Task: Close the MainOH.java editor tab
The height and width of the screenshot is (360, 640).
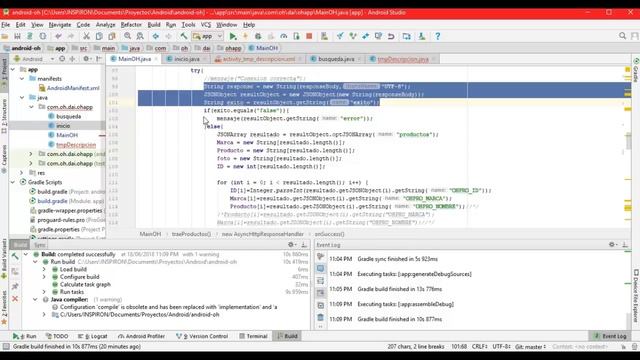Action: click(157, 59)
